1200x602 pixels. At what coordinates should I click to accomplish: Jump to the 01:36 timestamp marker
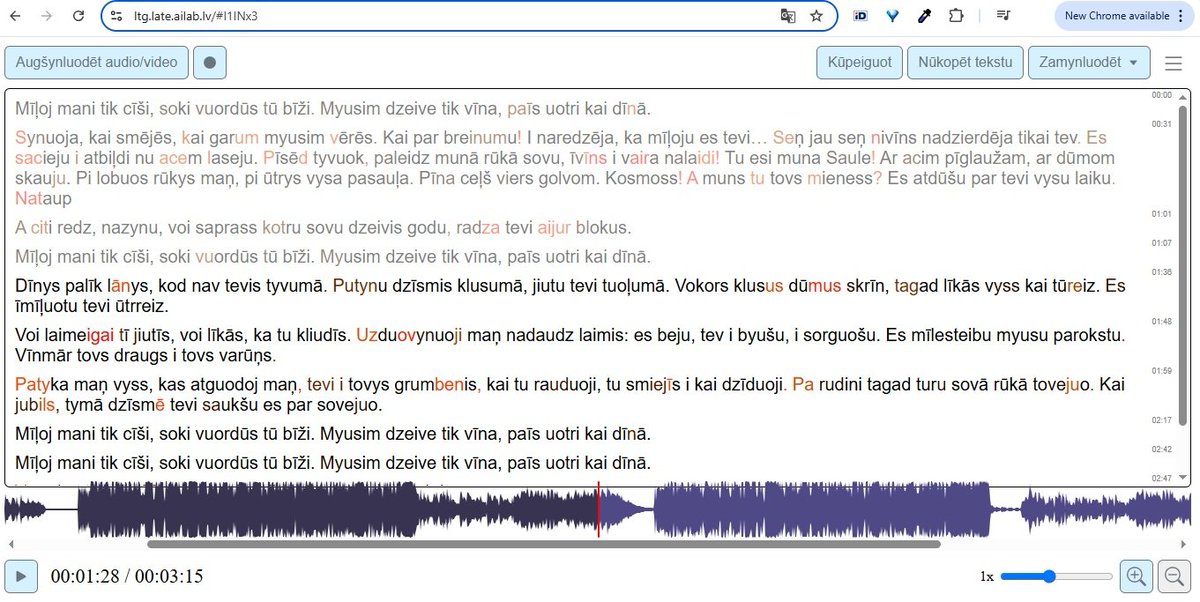1162,272
